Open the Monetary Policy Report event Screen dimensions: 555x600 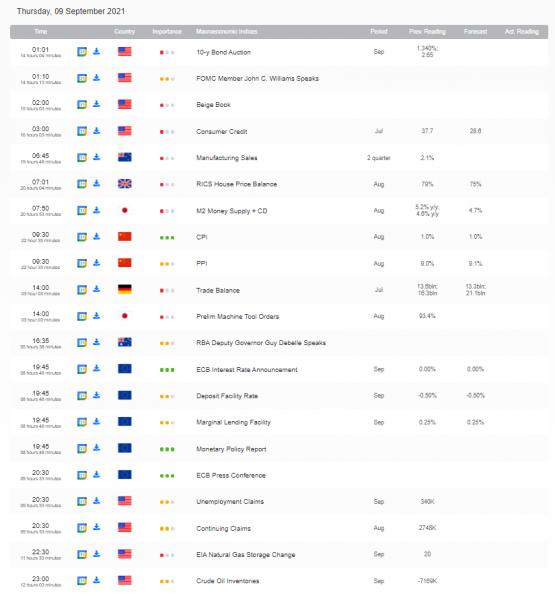[231, 449]
